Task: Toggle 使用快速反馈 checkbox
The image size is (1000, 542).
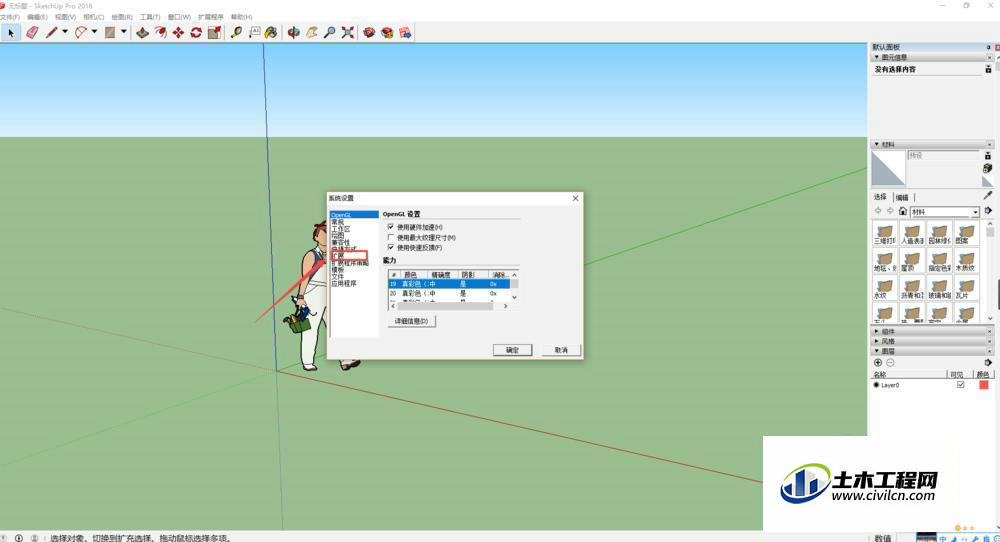Action: 391,247
